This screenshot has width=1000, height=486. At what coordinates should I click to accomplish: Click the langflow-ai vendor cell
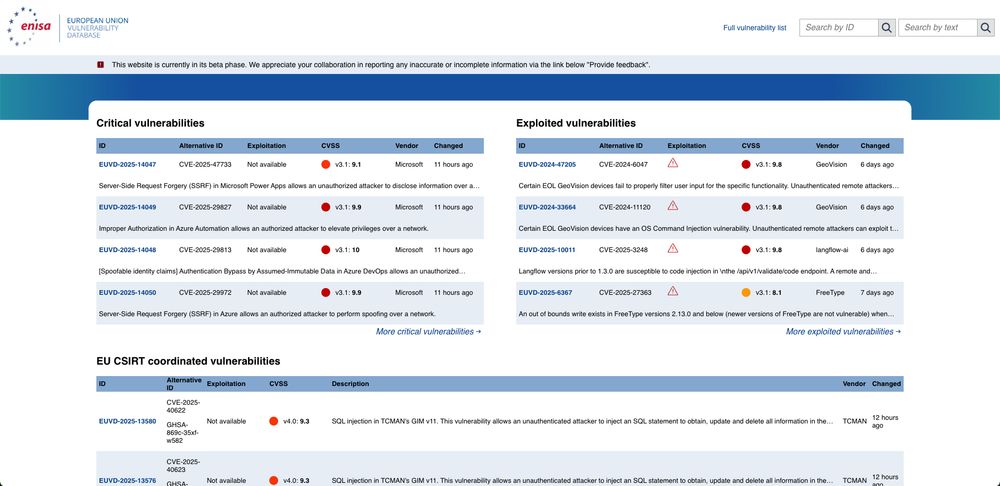pos(832,250)
